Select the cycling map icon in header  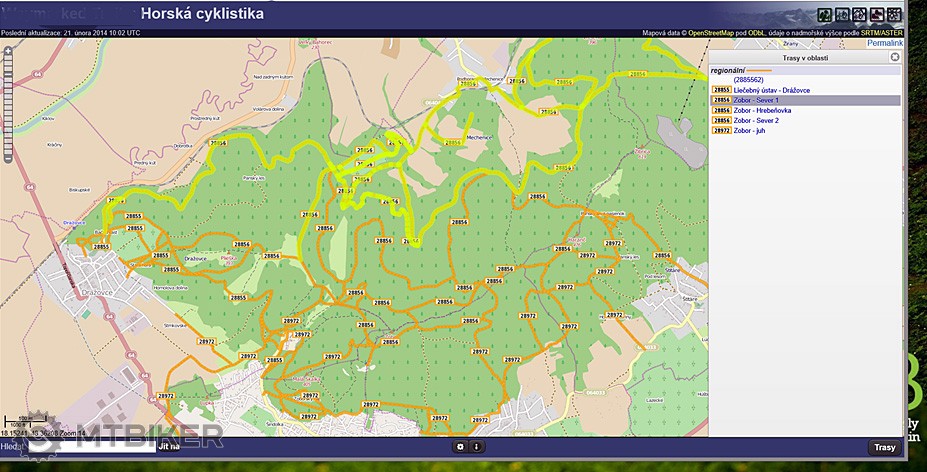(842, 14)
